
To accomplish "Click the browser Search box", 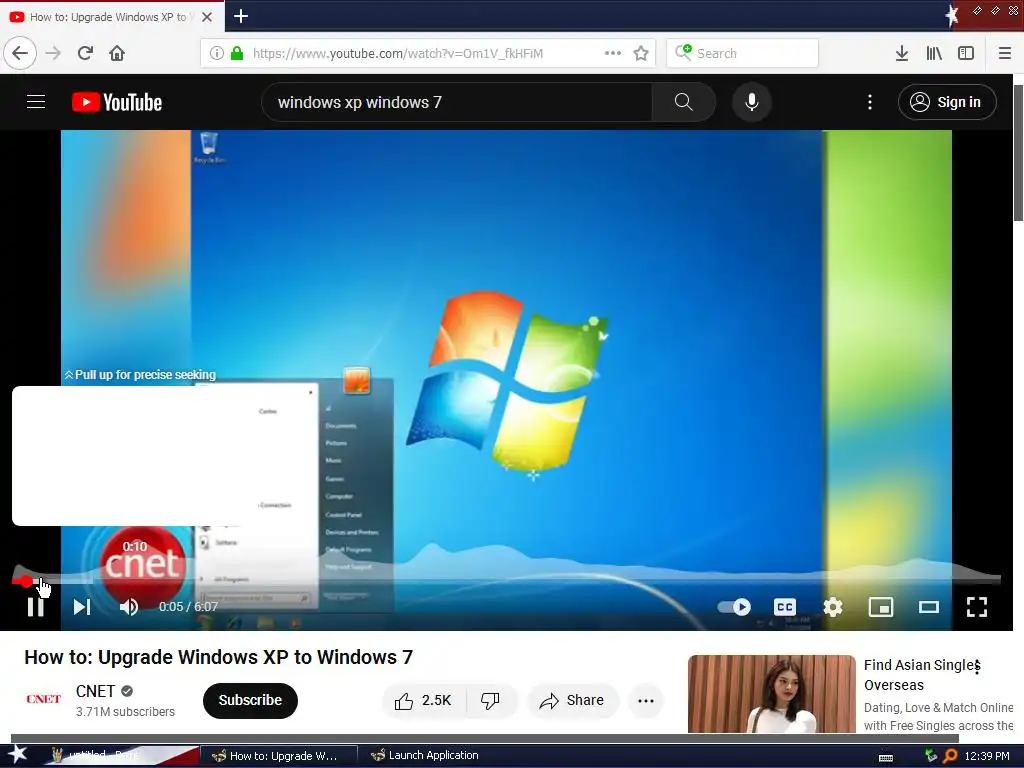I will [742, 53].
